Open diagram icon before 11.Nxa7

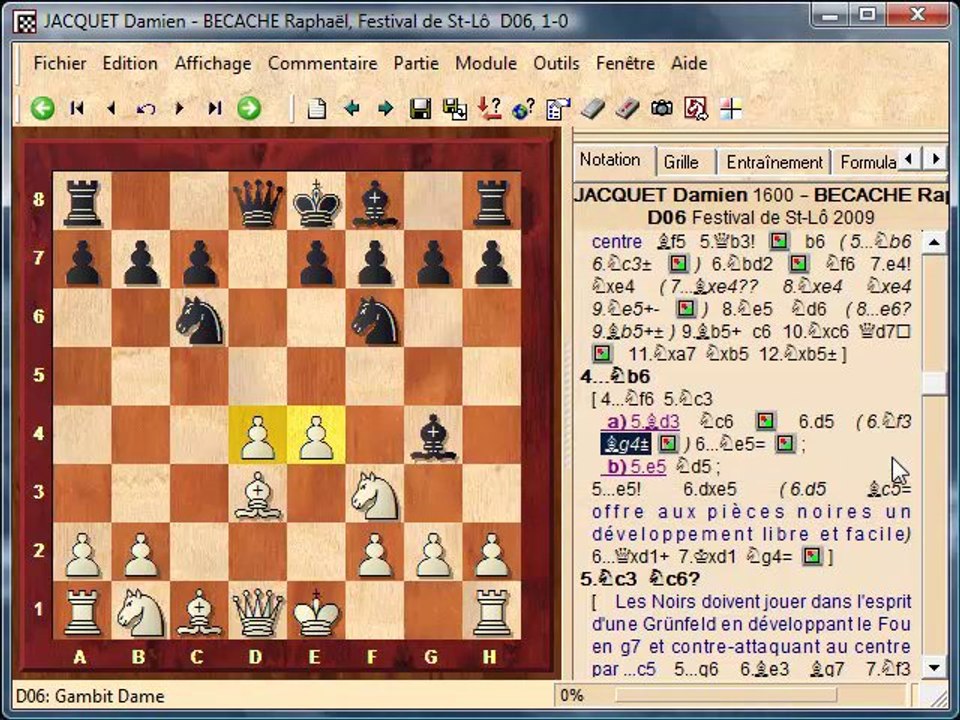click(x=602, y=353)
